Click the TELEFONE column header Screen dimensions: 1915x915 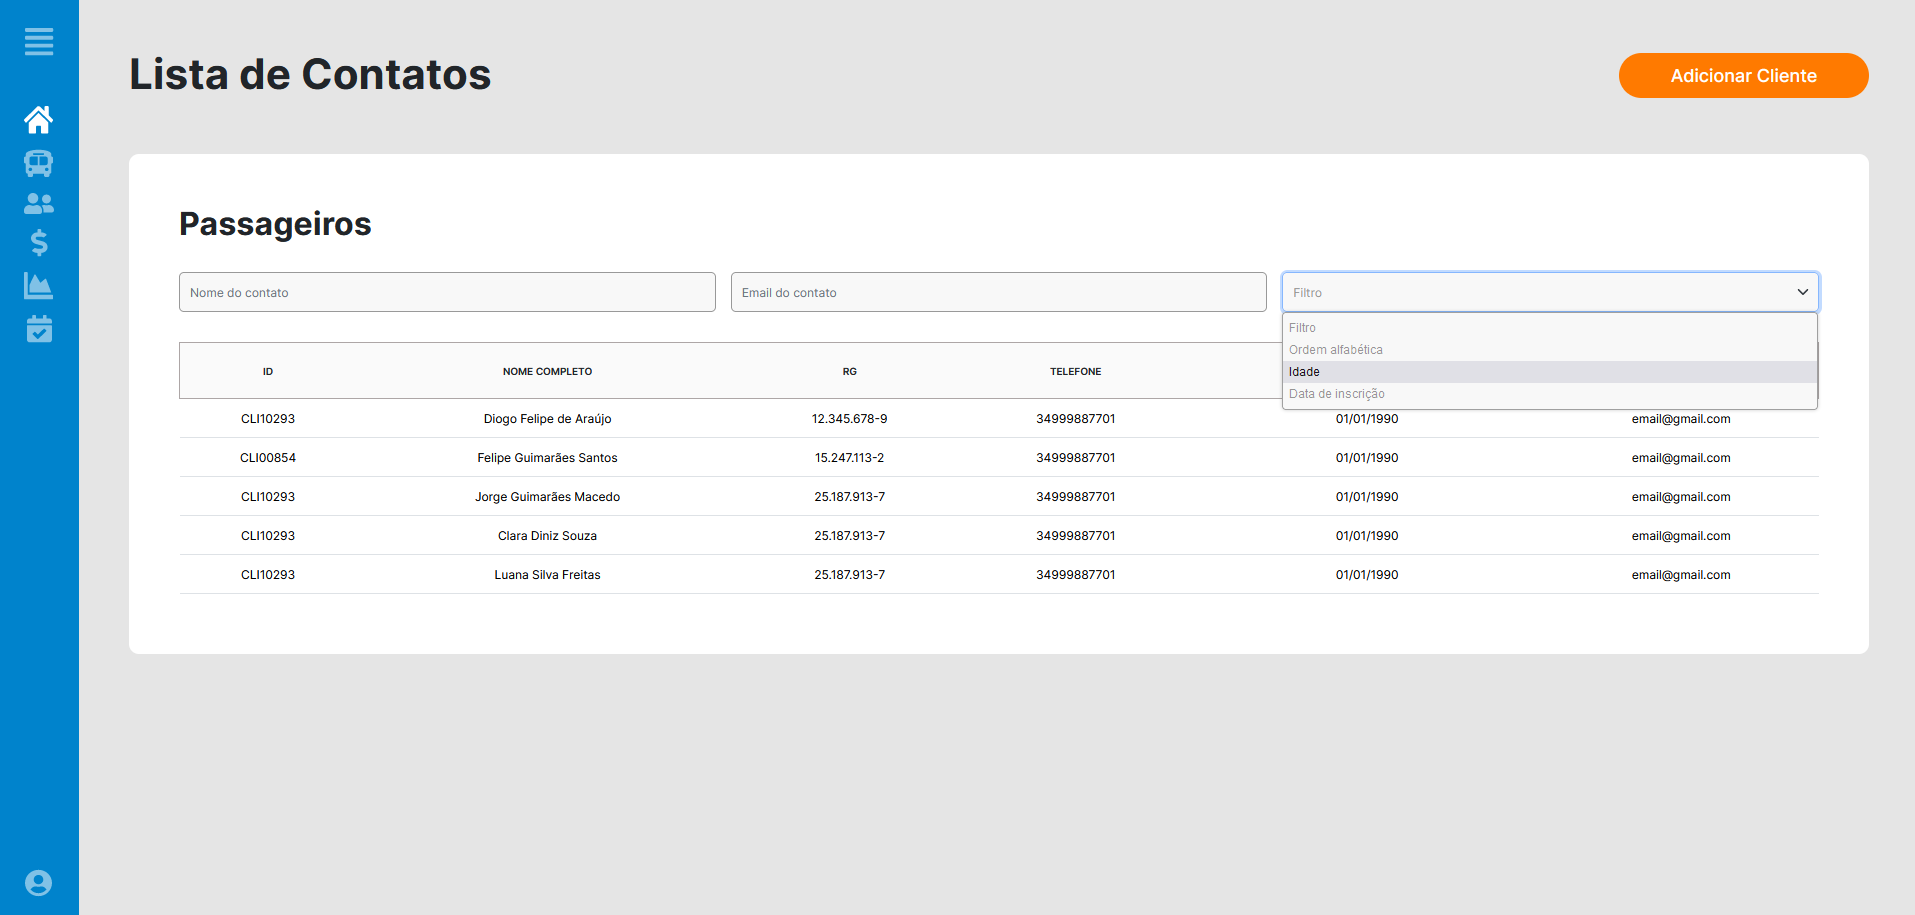click(x=1075, y=372)
